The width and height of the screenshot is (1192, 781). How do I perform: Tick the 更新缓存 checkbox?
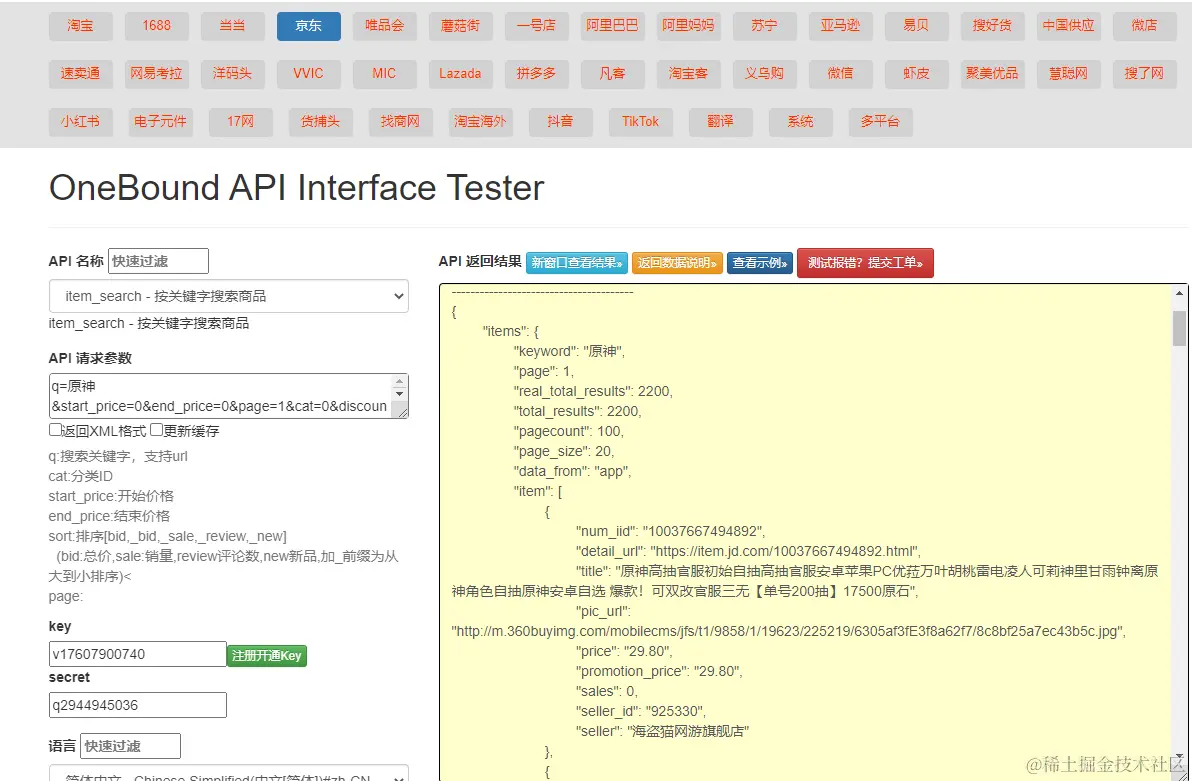point(156,430)
